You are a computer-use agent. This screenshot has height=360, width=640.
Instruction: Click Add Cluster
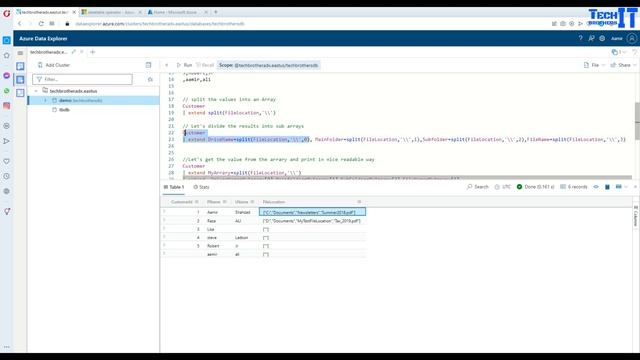pos(54,65)
